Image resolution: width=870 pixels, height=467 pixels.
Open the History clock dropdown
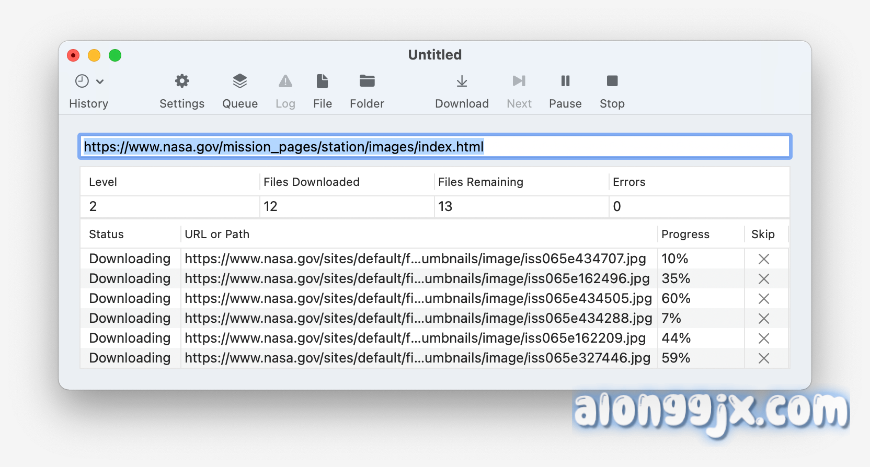(x=89, y=81)
